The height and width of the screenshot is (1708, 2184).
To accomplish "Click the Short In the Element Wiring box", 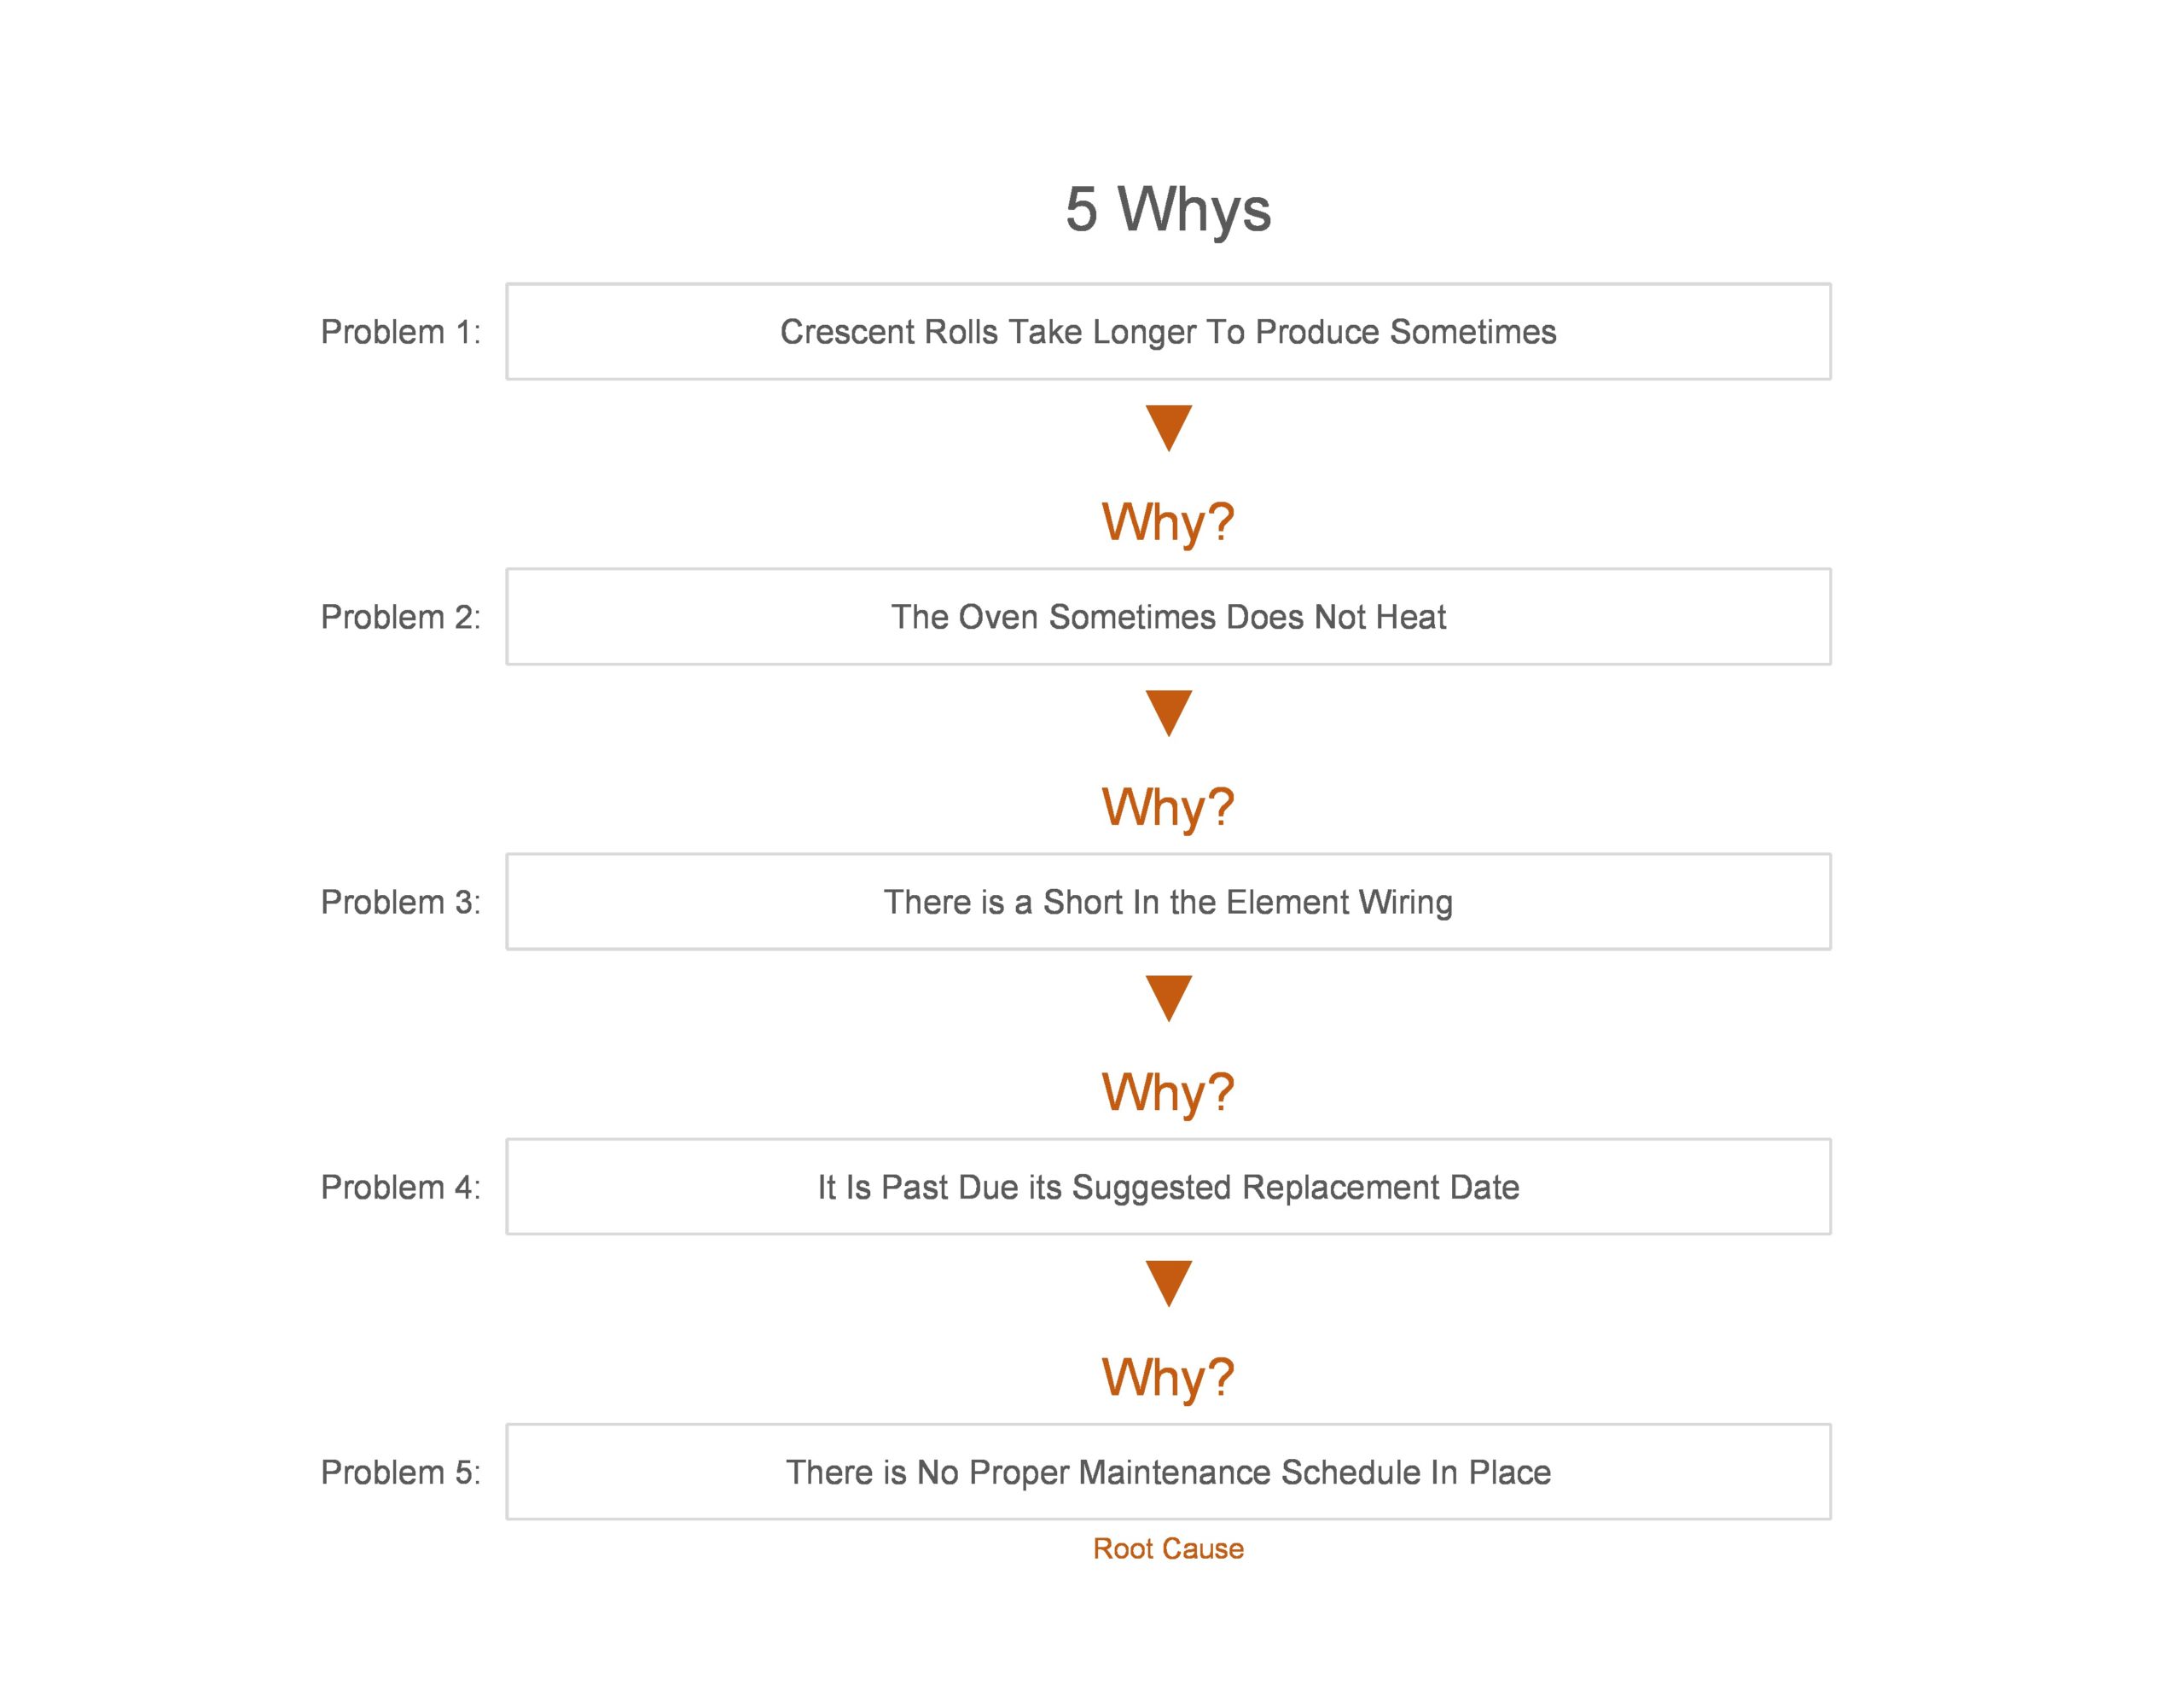I will point(1168,901).
